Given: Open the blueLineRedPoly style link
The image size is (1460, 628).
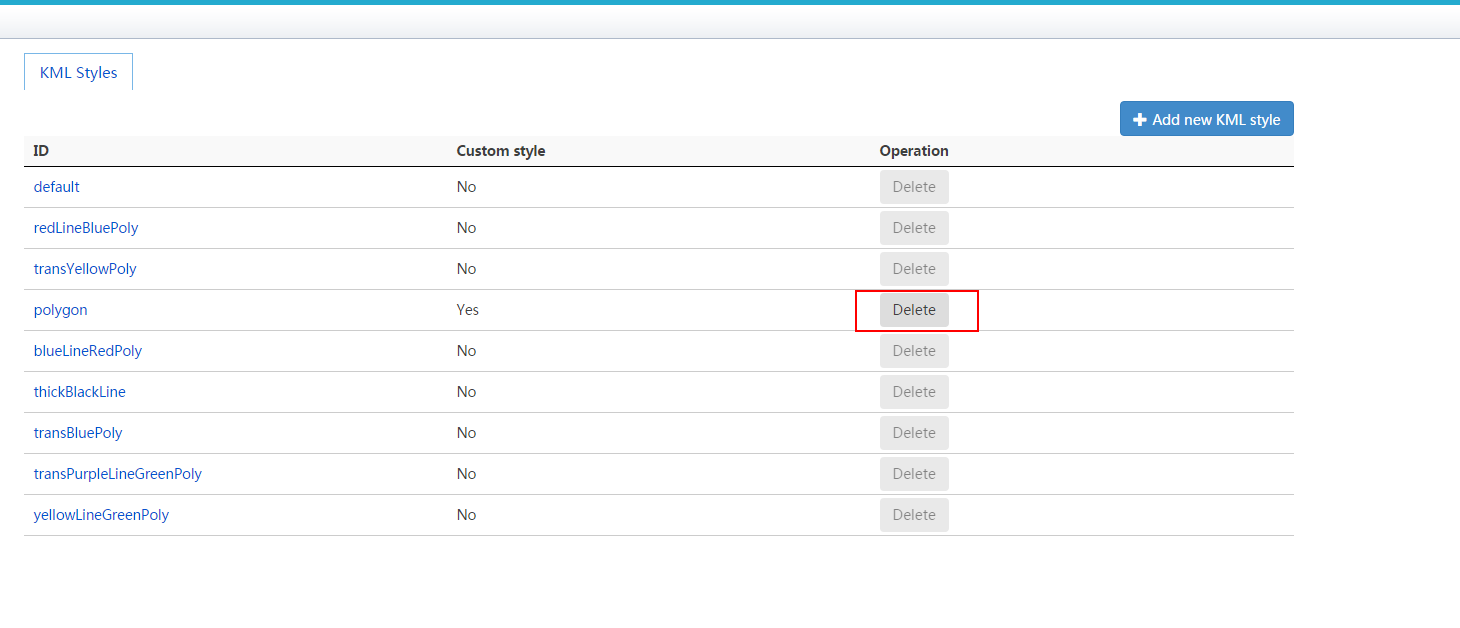Looking at the screenshot, I should (x=88, y=351).
